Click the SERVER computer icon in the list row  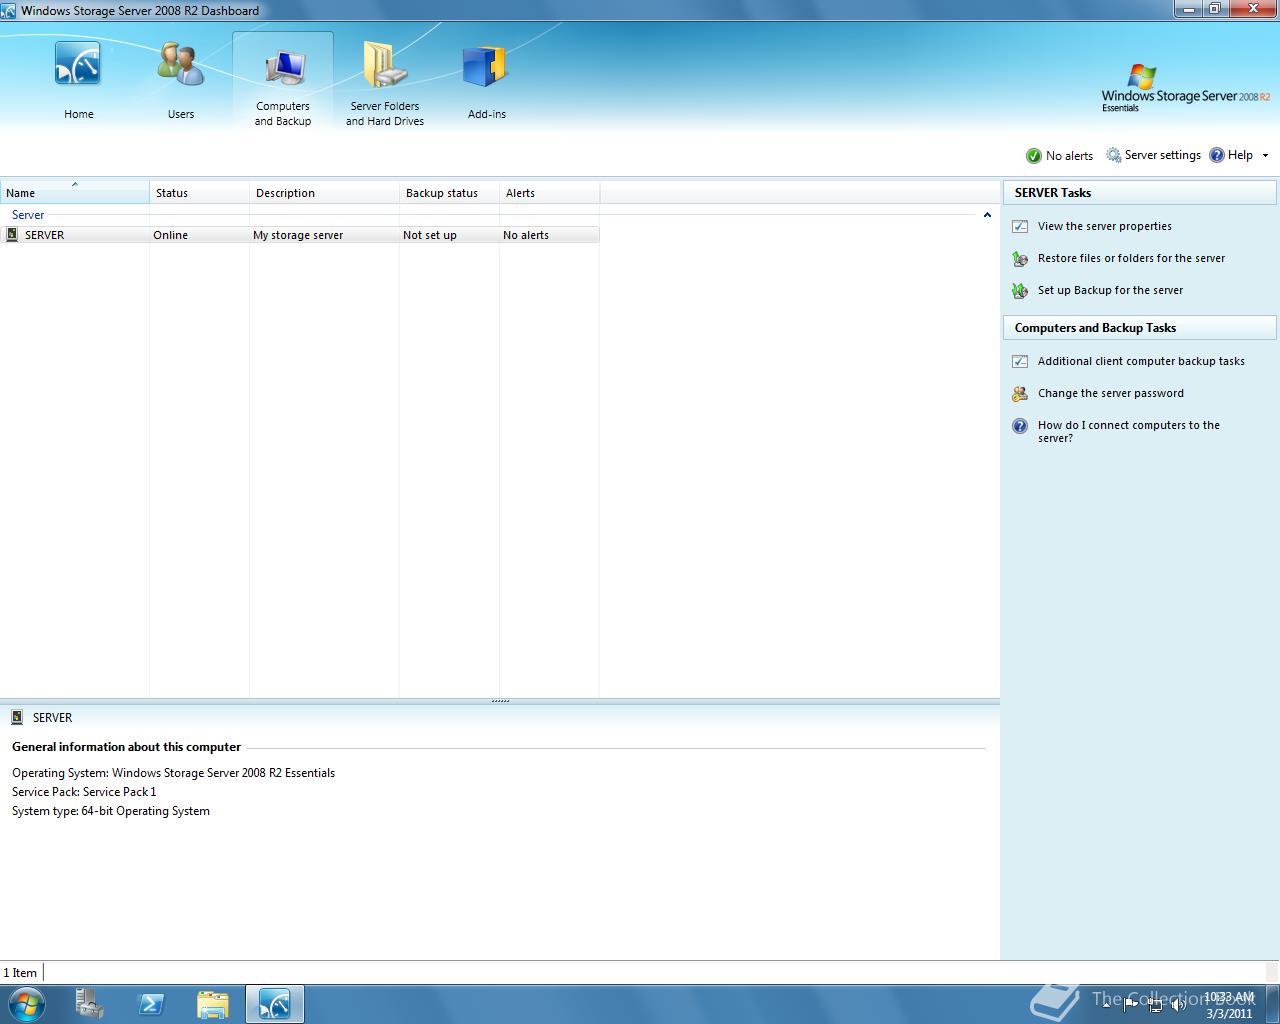click(x=12, y=235)
